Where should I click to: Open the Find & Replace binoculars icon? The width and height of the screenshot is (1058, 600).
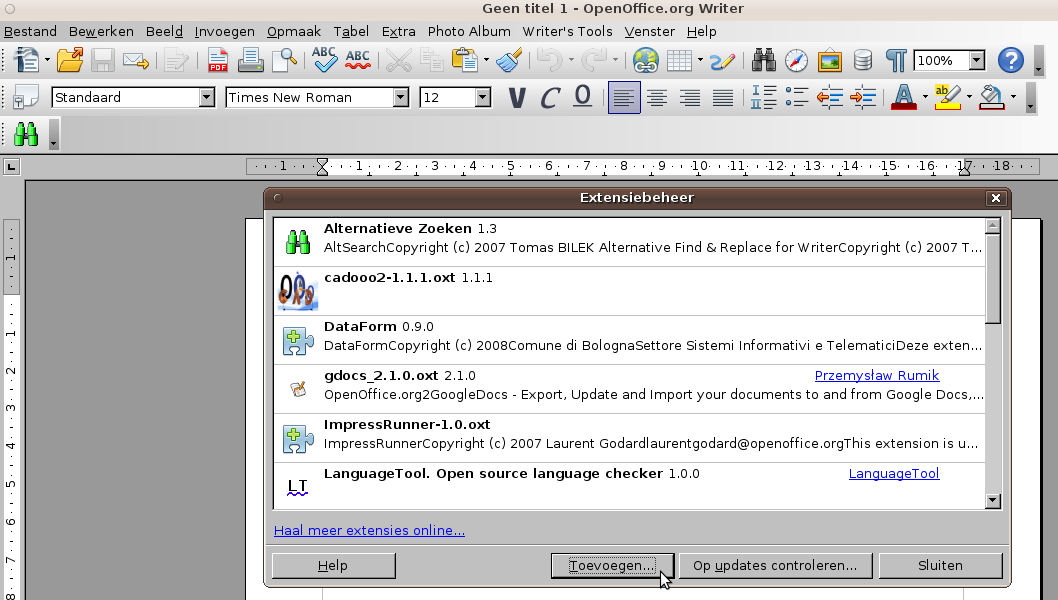click(x=764, y=61)
